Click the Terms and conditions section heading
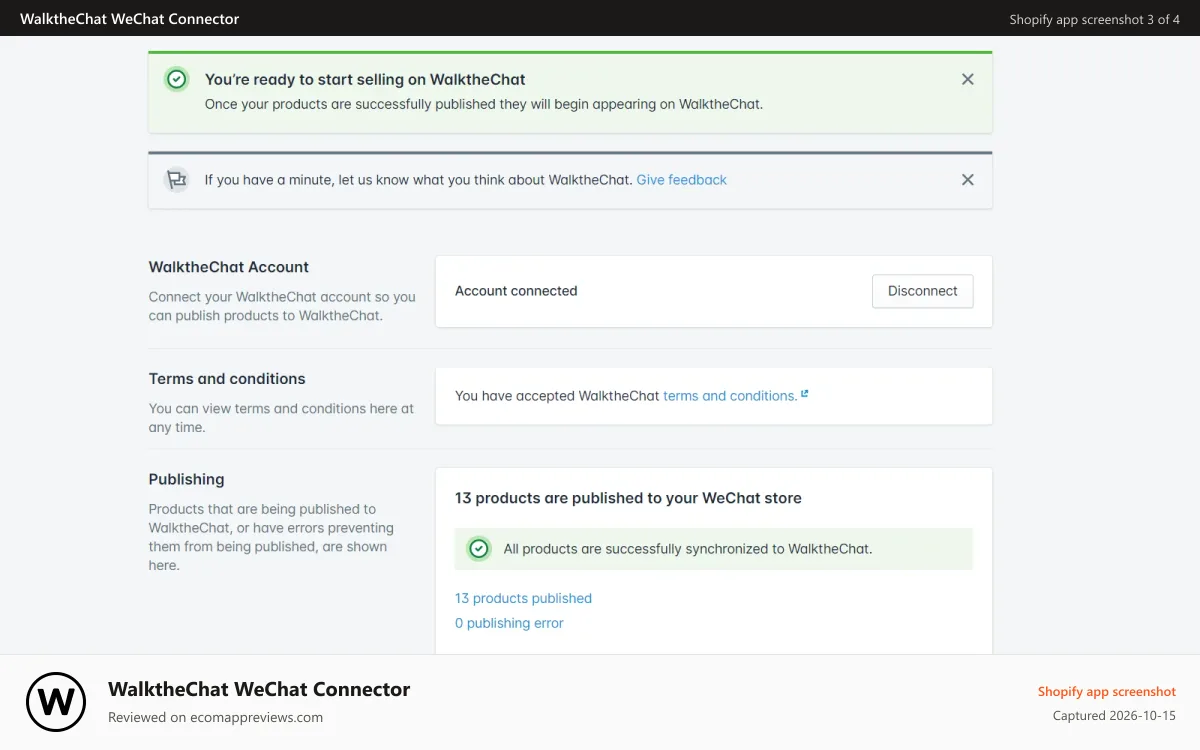The image size is (1200, 750). 227,379
